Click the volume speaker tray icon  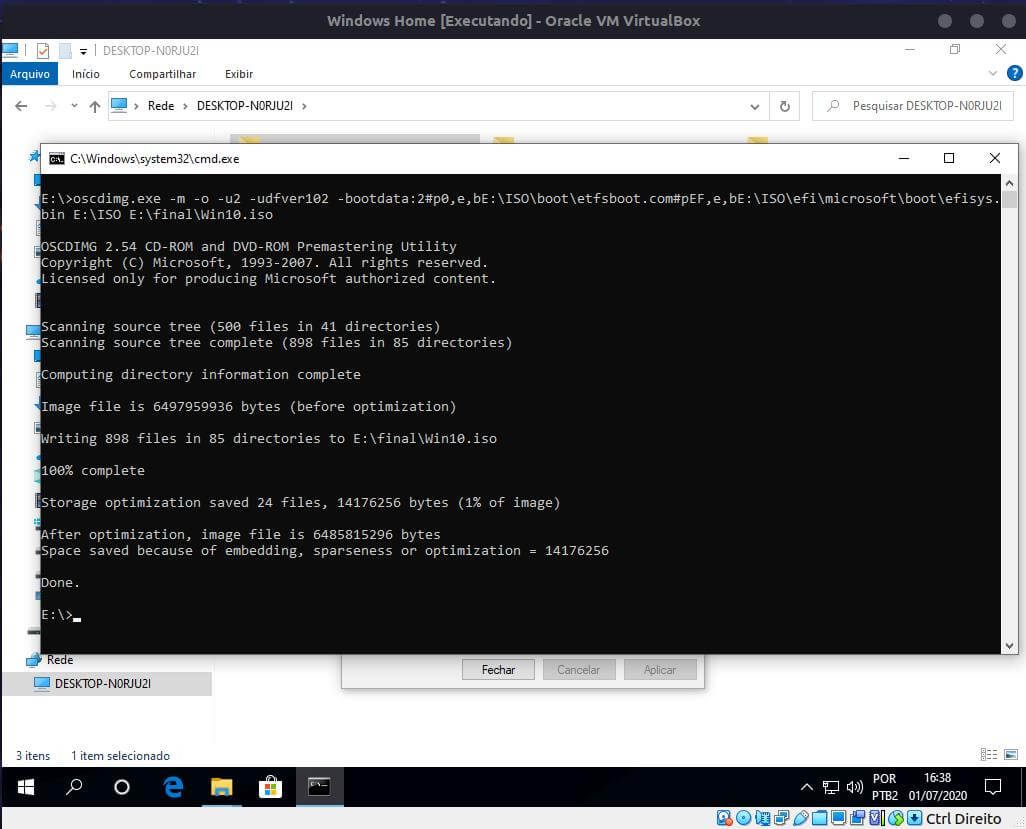click(x=855, y=787)
